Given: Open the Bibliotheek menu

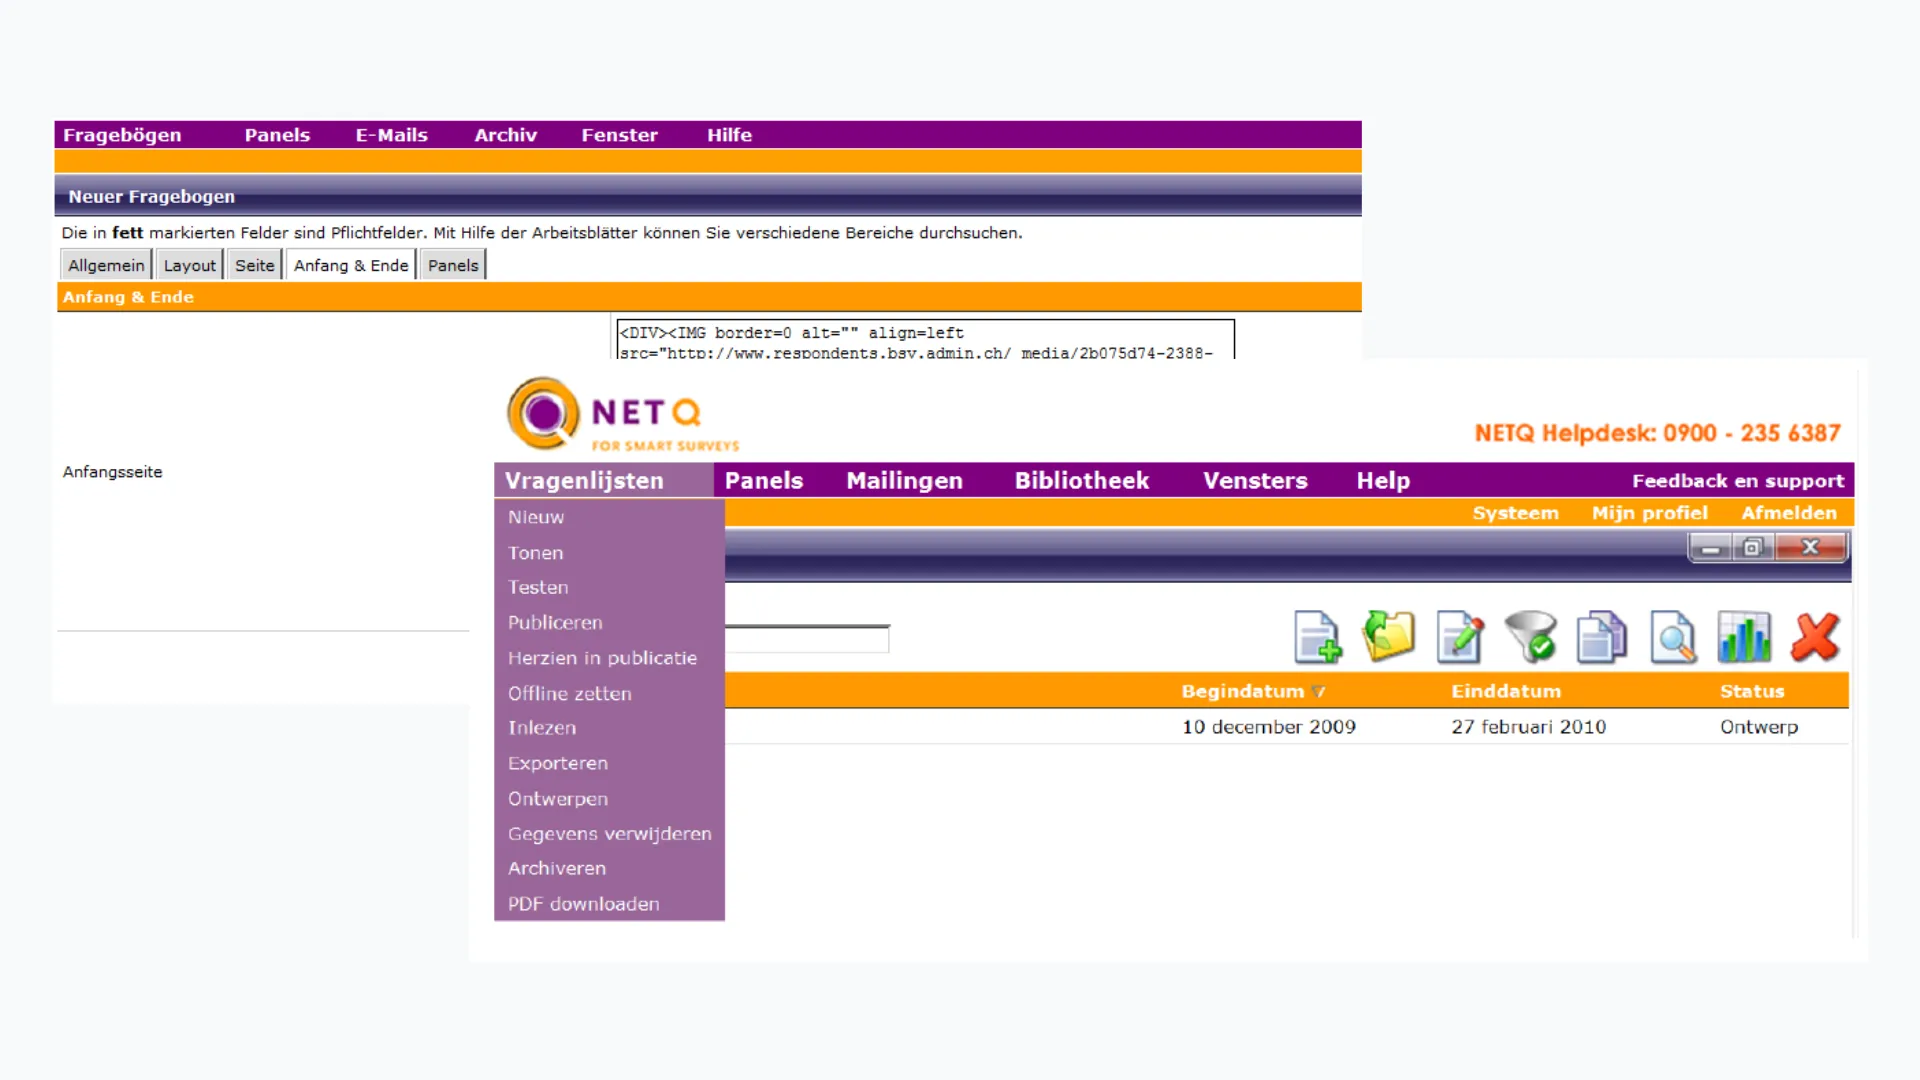Looking at the screenshot, I should pos(1082,481).
